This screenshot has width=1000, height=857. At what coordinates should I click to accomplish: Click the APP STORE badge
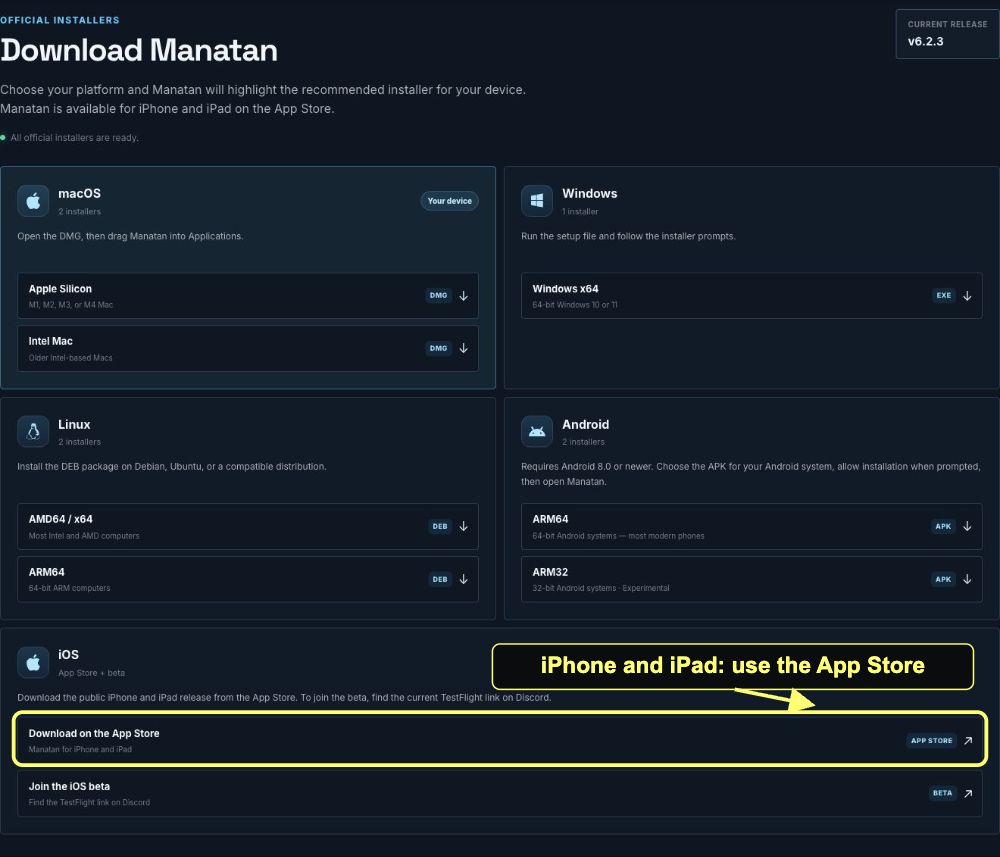pyautogui.click(x=931, y=740)
